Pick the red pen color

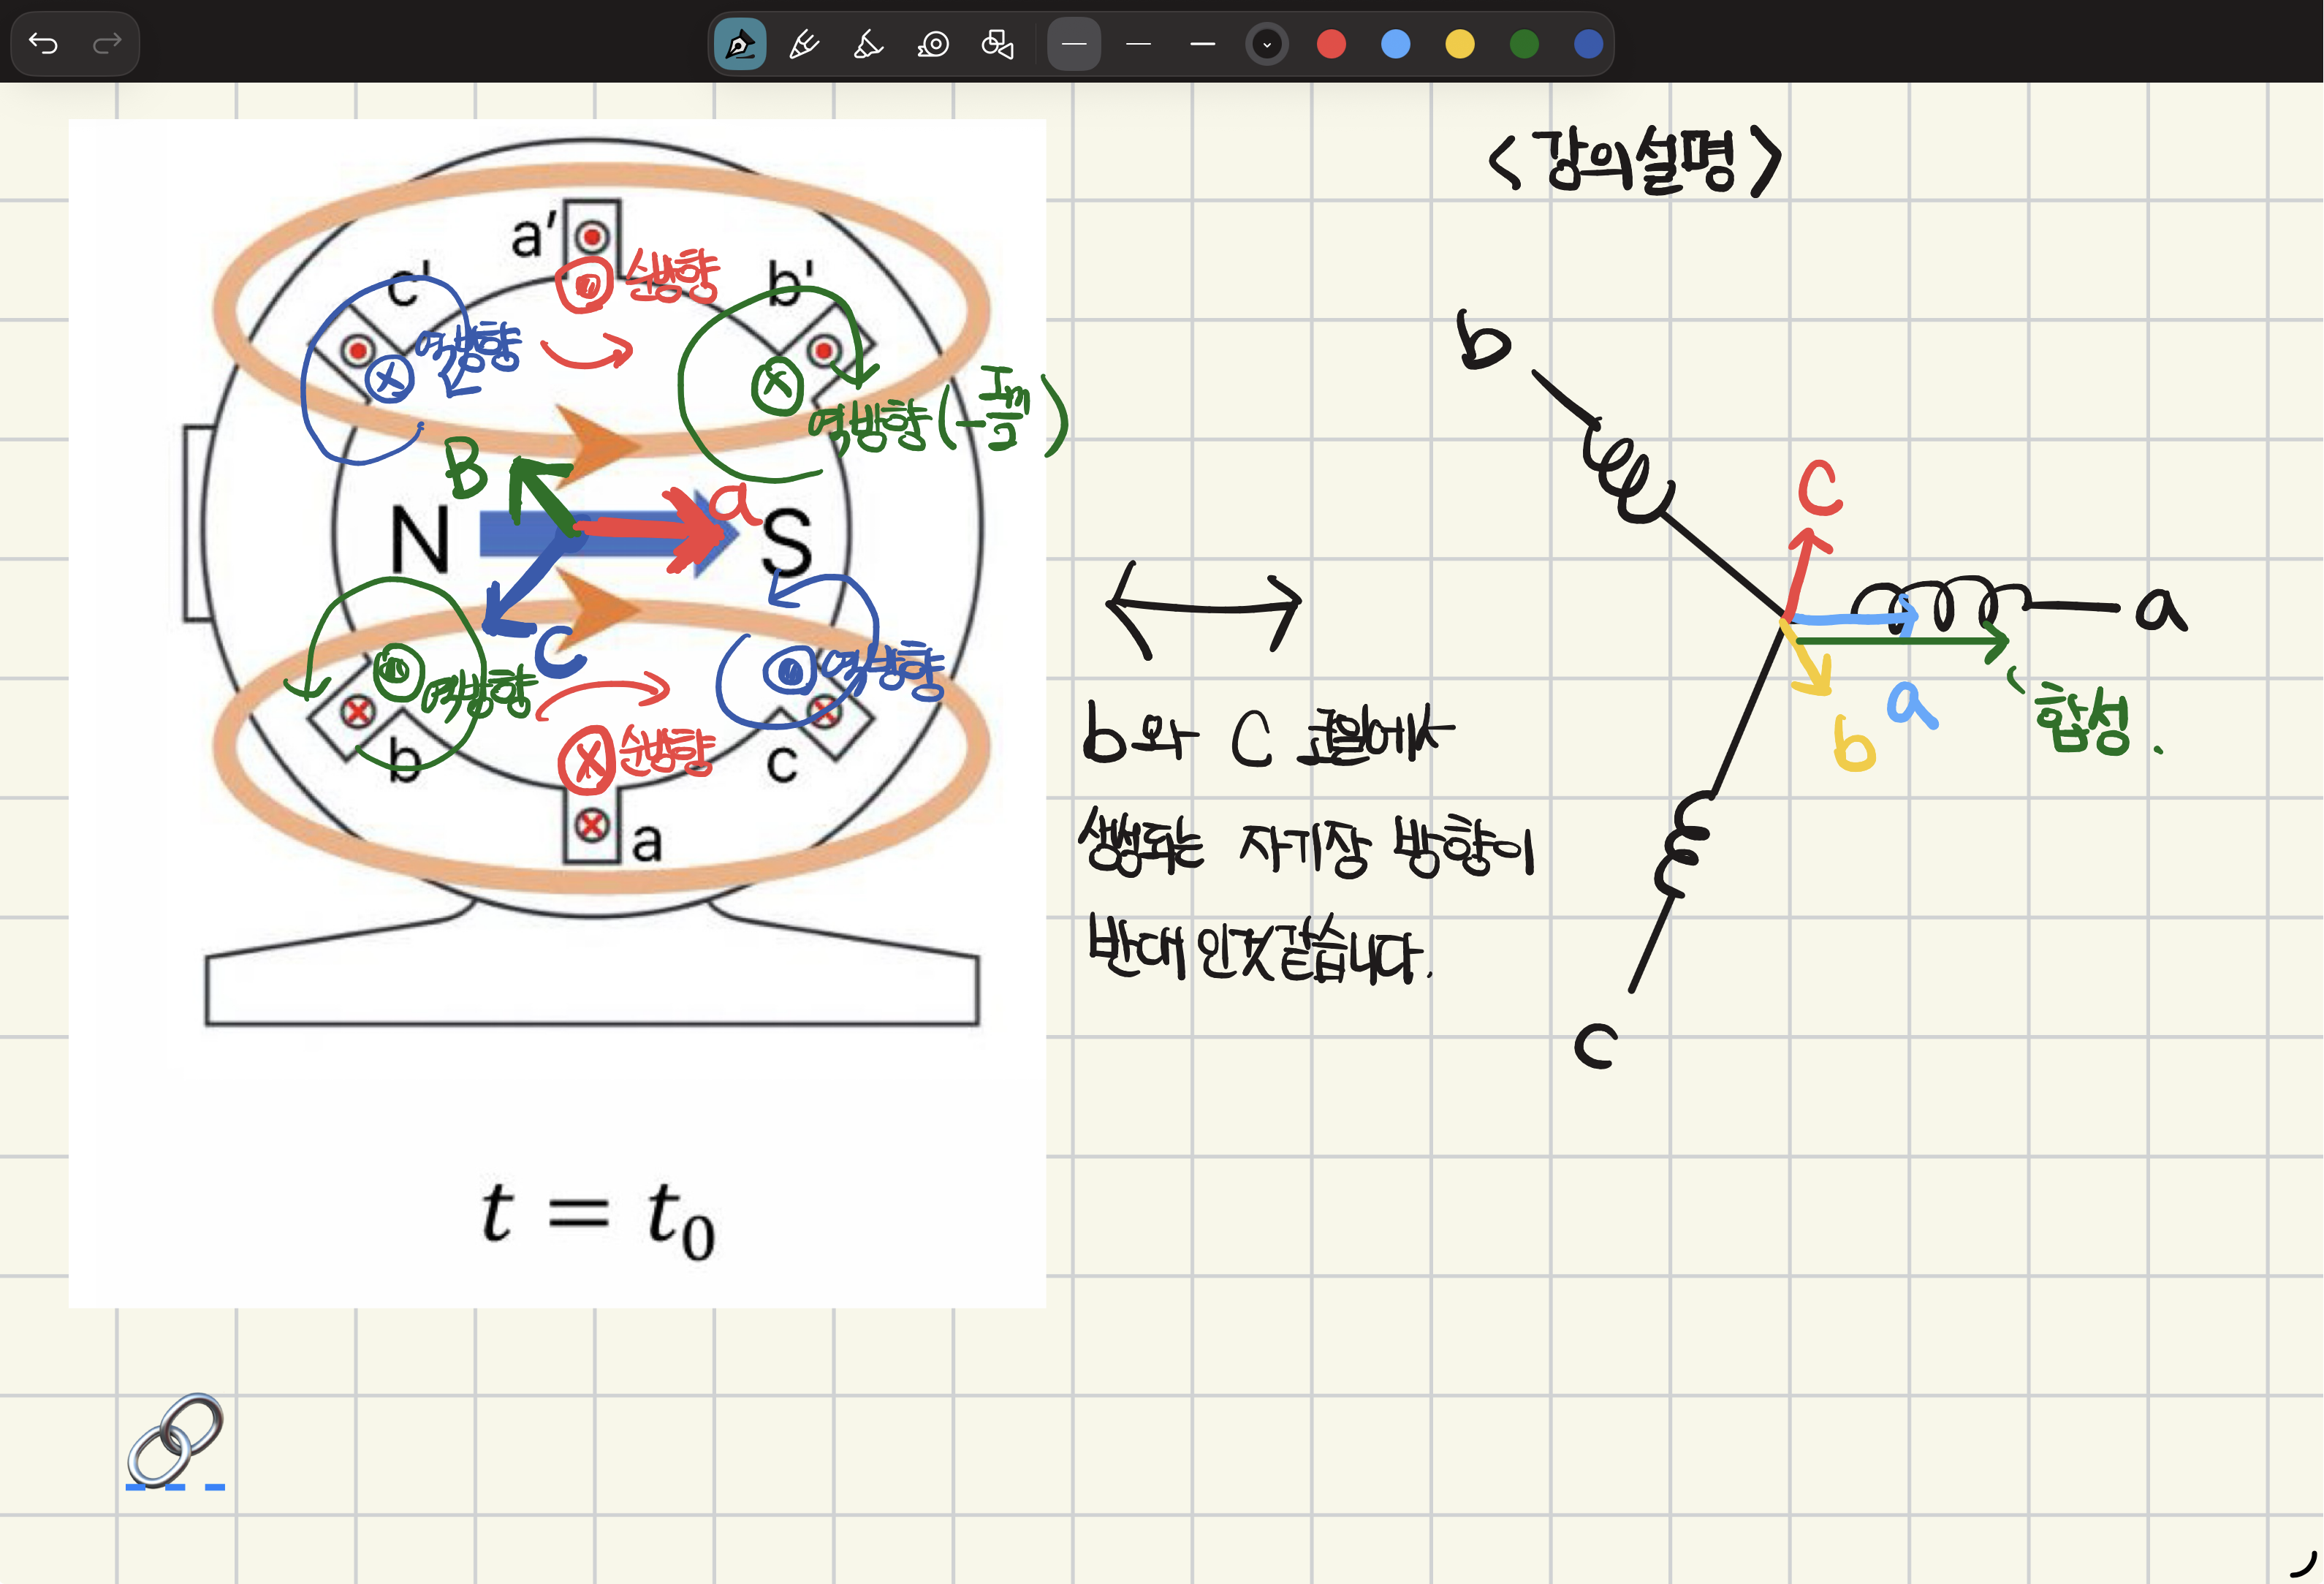1331,44
